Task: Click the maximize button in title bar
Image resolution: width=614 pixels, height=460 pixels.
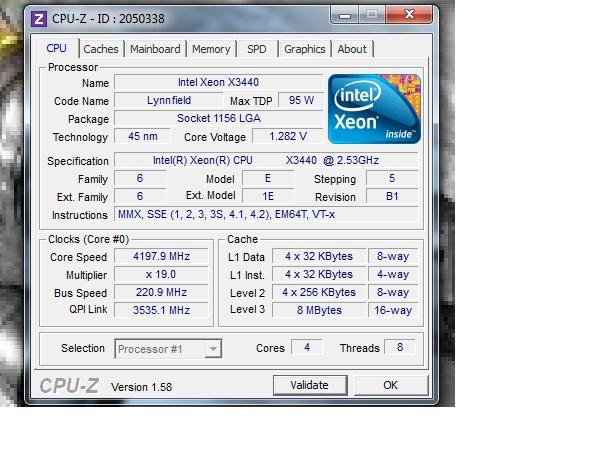Action: [372, 15]
